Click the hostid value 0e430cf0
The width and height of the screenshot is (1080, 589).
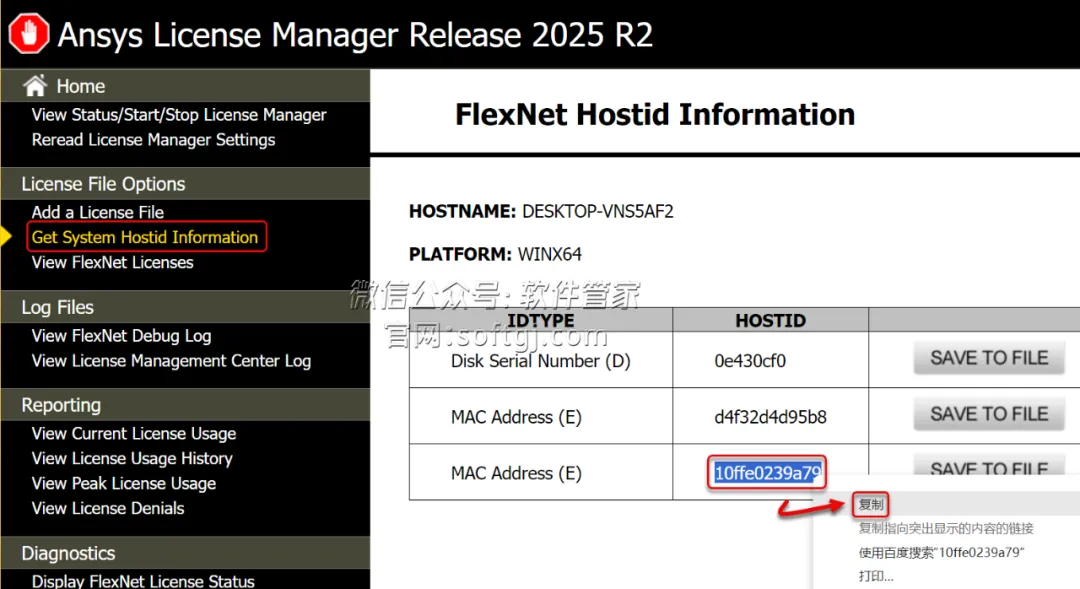coord(750,361)
